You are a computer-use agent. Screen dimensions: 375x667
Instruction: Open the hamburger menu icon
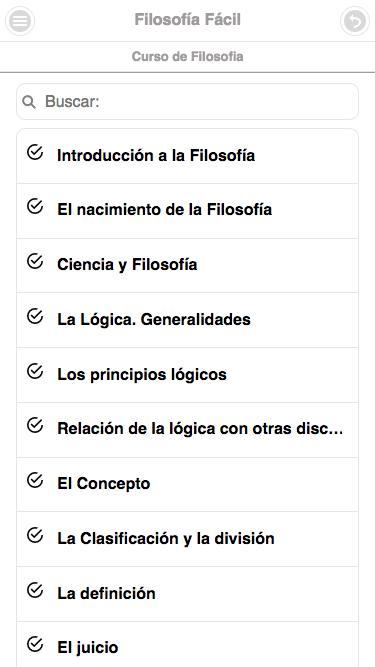click(20, 20)
